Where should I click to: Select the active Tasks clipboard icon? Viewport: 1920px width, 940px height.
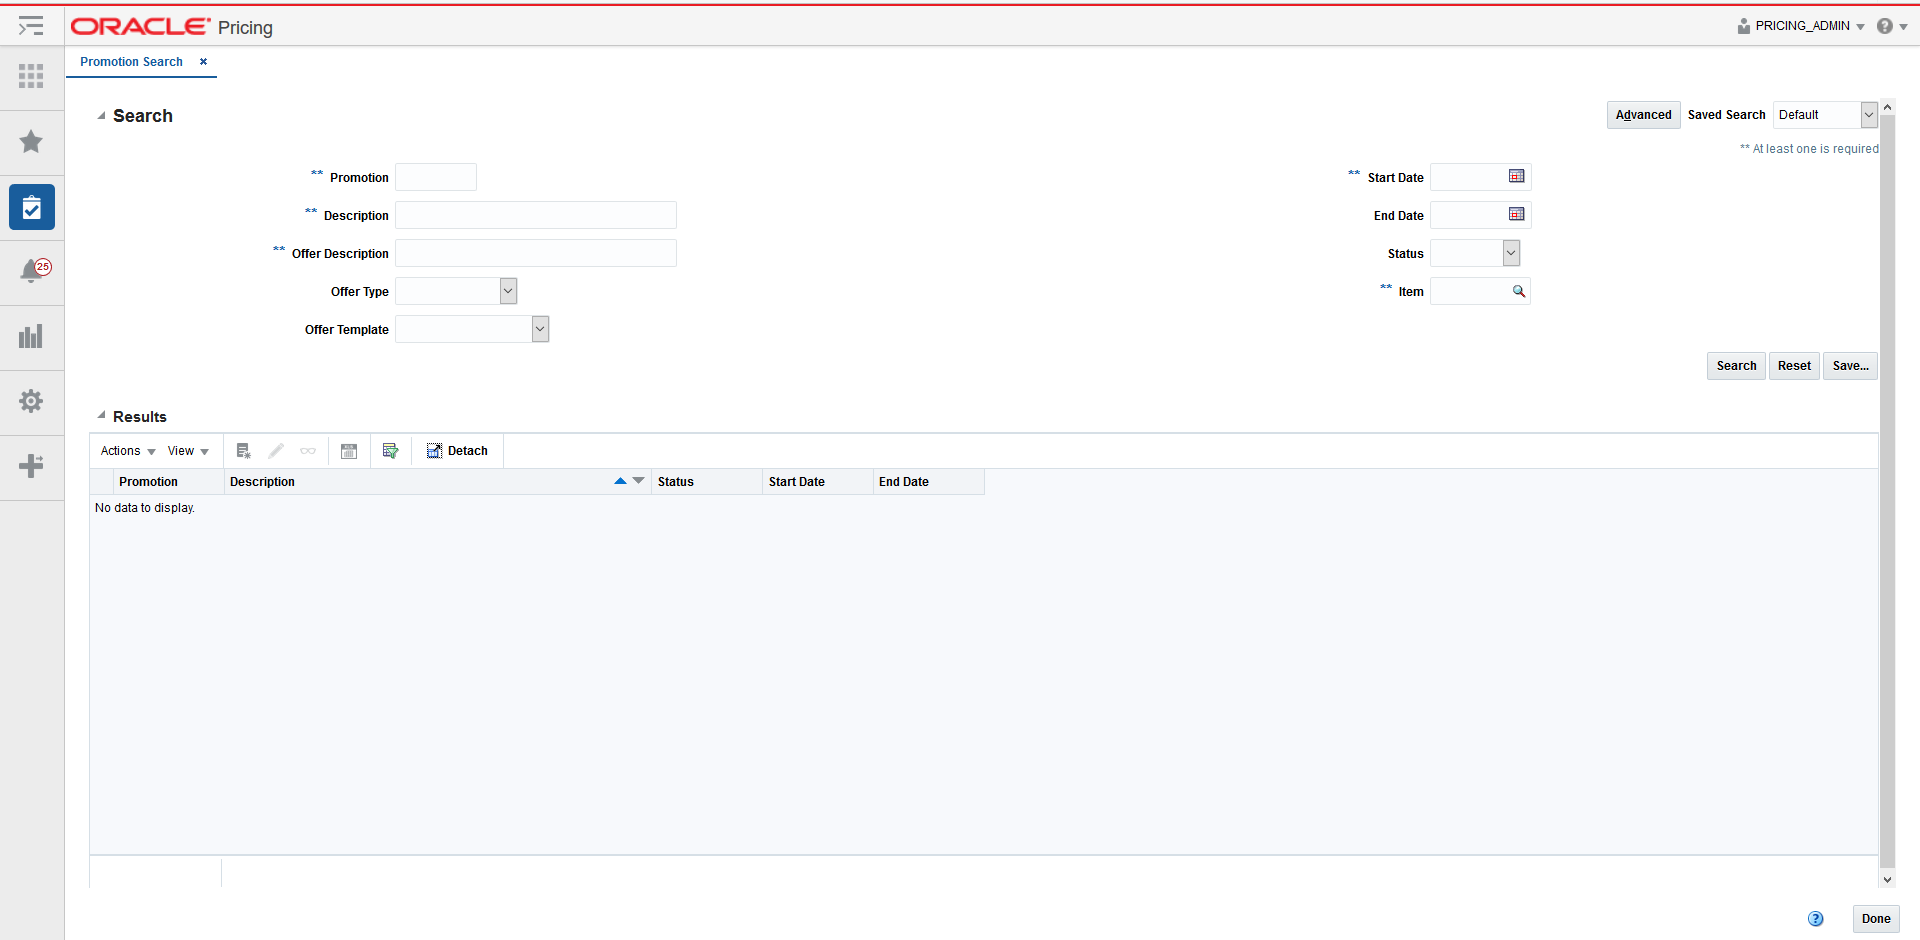click(31, 207)
